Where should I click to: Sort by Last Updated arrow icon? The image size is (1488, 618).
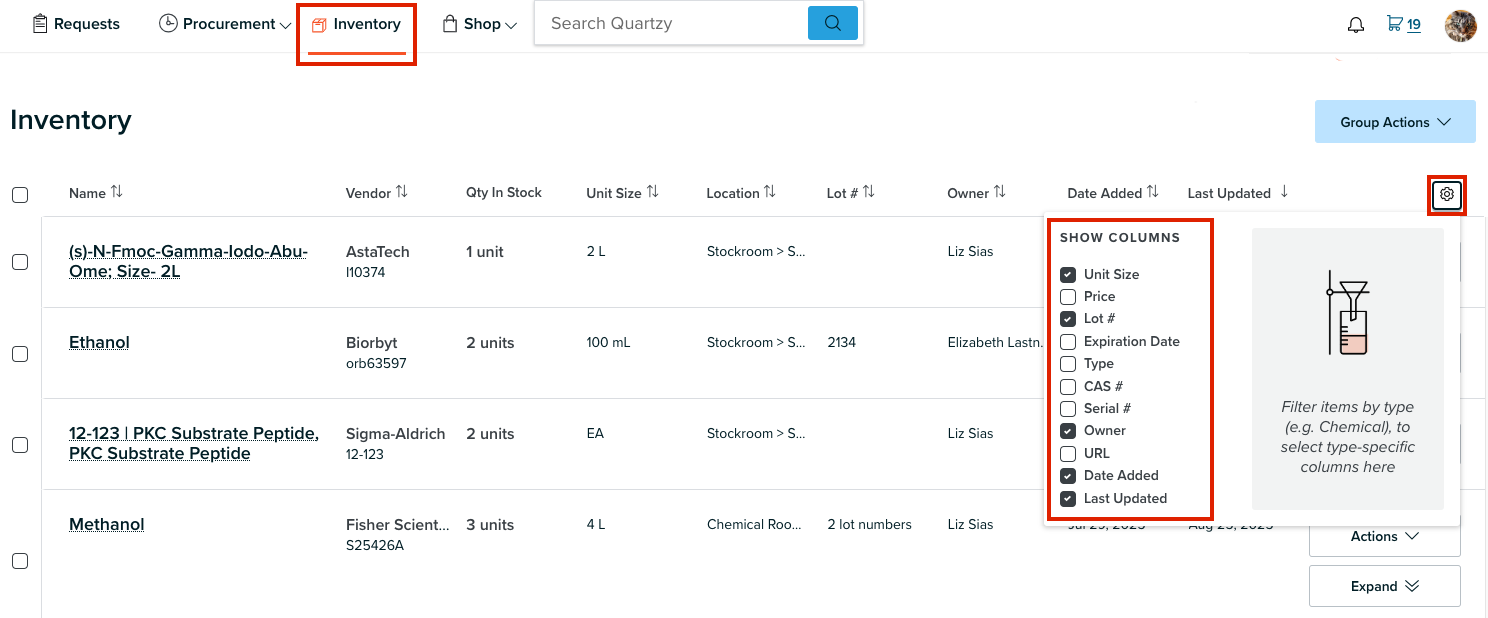1284,192
